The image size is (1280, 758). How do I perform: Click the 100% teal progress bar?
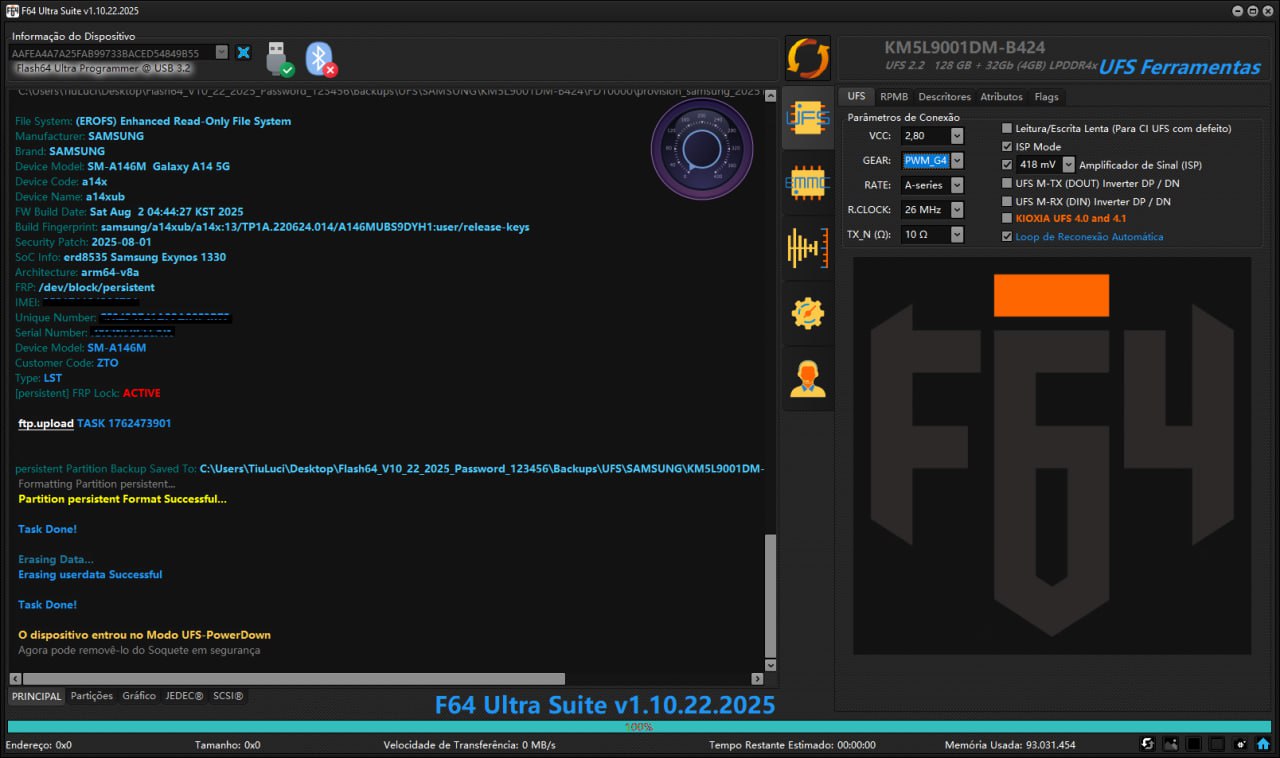click(x=639, y=727)
